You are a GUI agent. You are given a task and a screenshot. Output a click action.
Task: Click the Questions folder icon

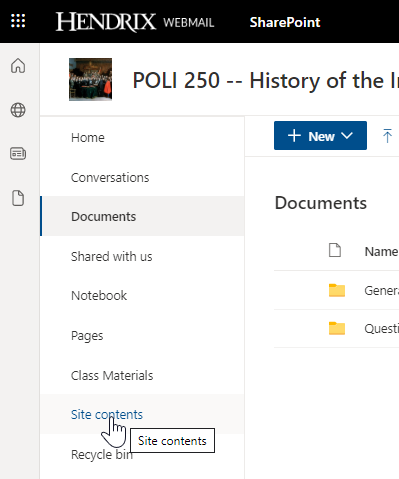(x=337, y=328)
